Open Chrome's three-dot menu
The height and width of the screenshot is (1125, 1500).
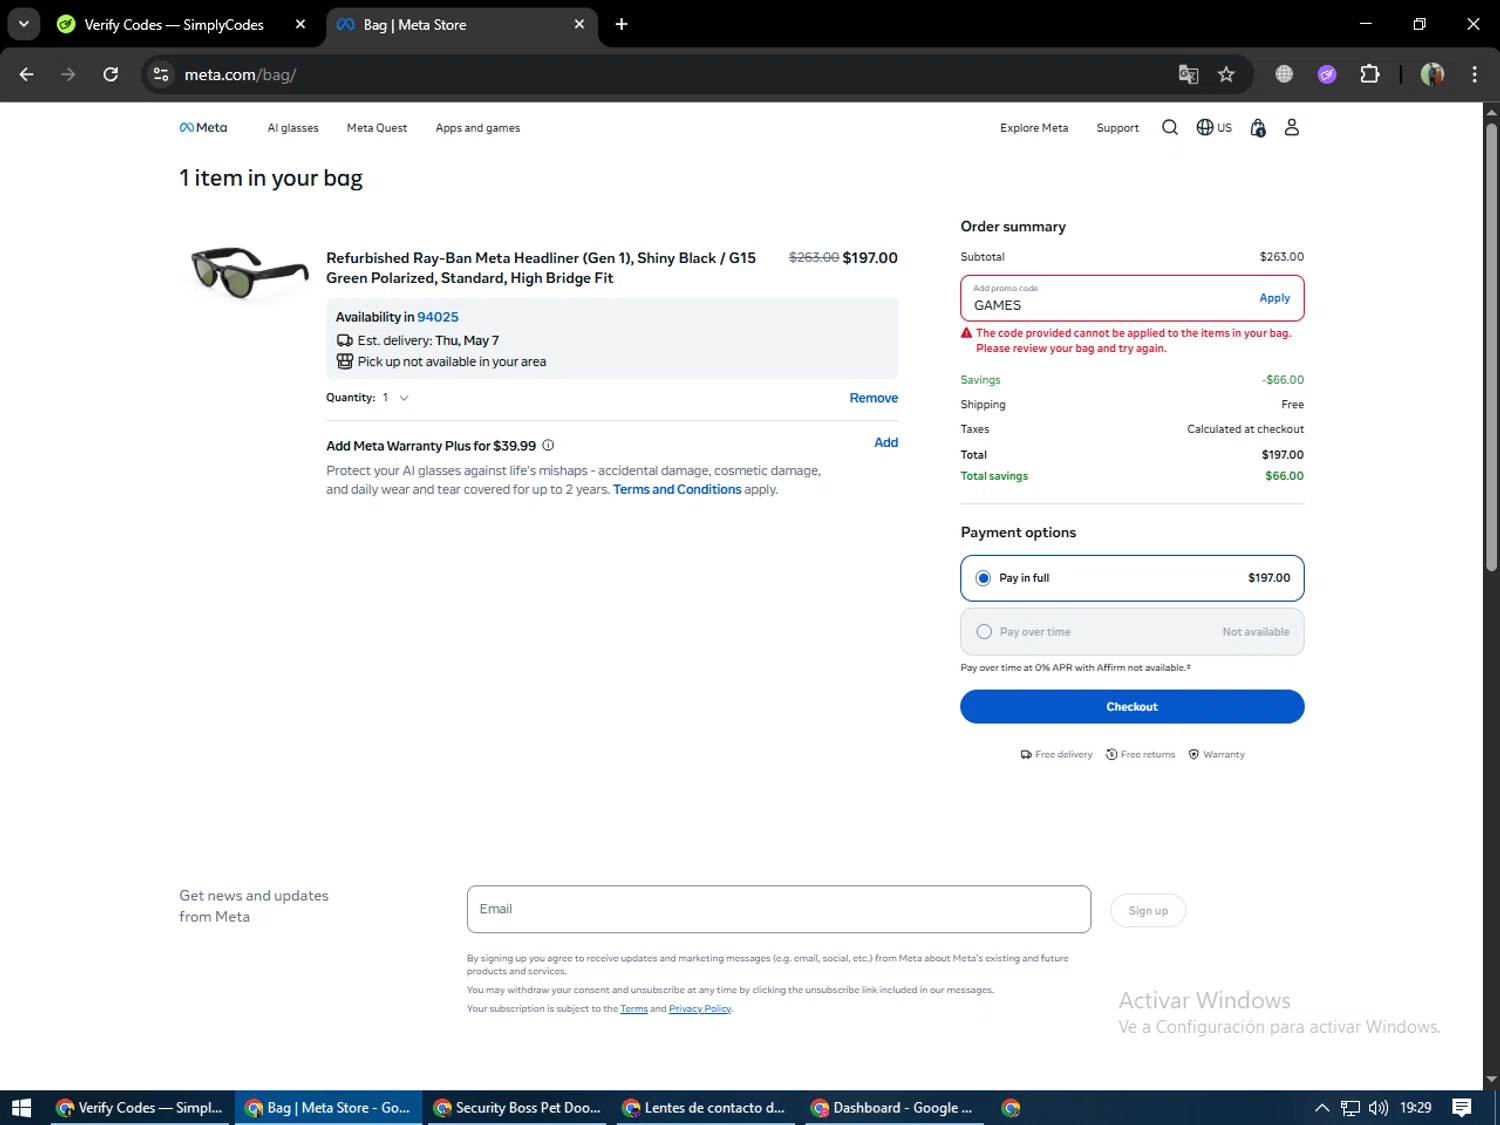[x=1474, y=74]
